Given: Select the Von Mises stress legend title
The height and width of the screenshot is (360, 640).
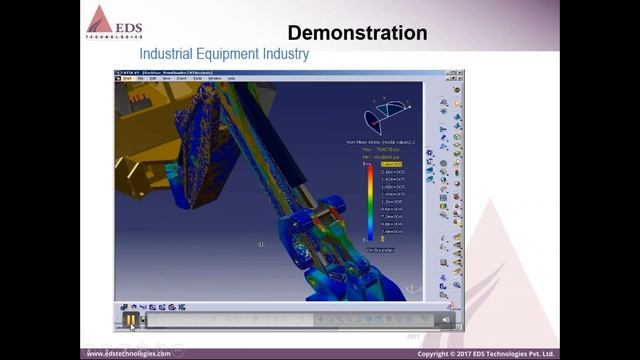Looking at the screenshot, I should tap(380, 142).
